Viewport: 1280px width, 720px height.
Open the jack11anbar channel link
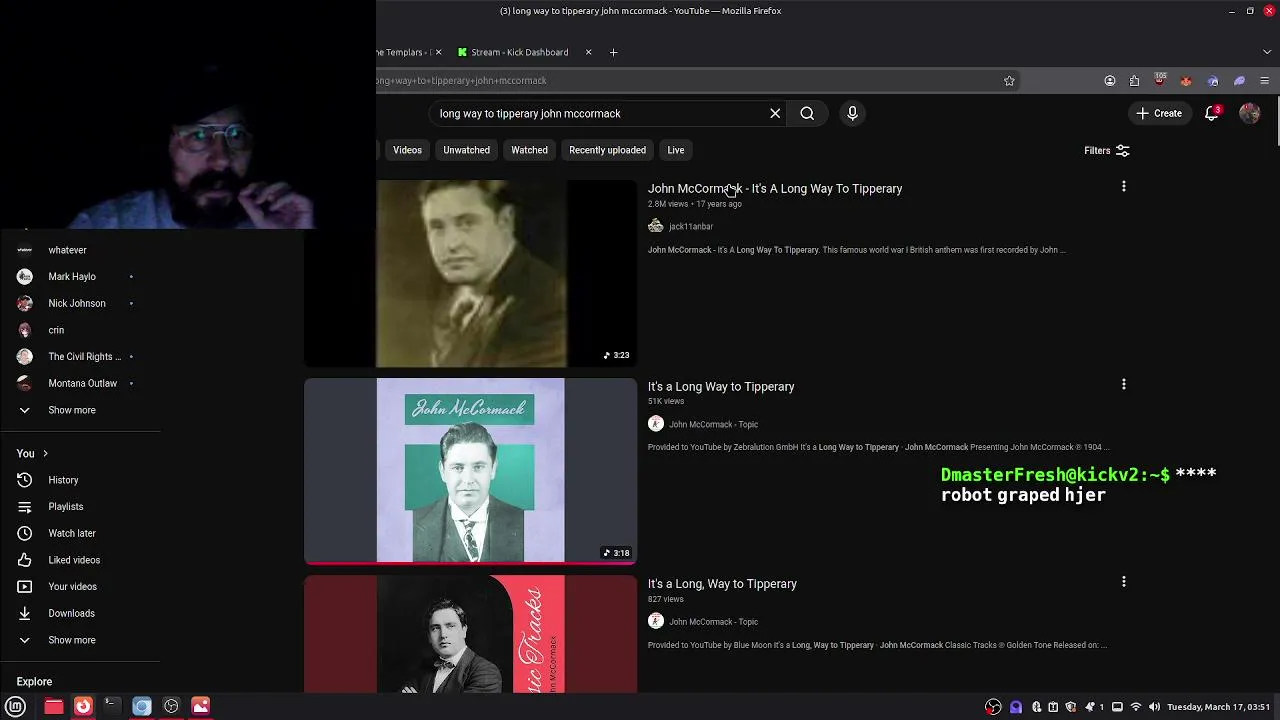point(690,226)
